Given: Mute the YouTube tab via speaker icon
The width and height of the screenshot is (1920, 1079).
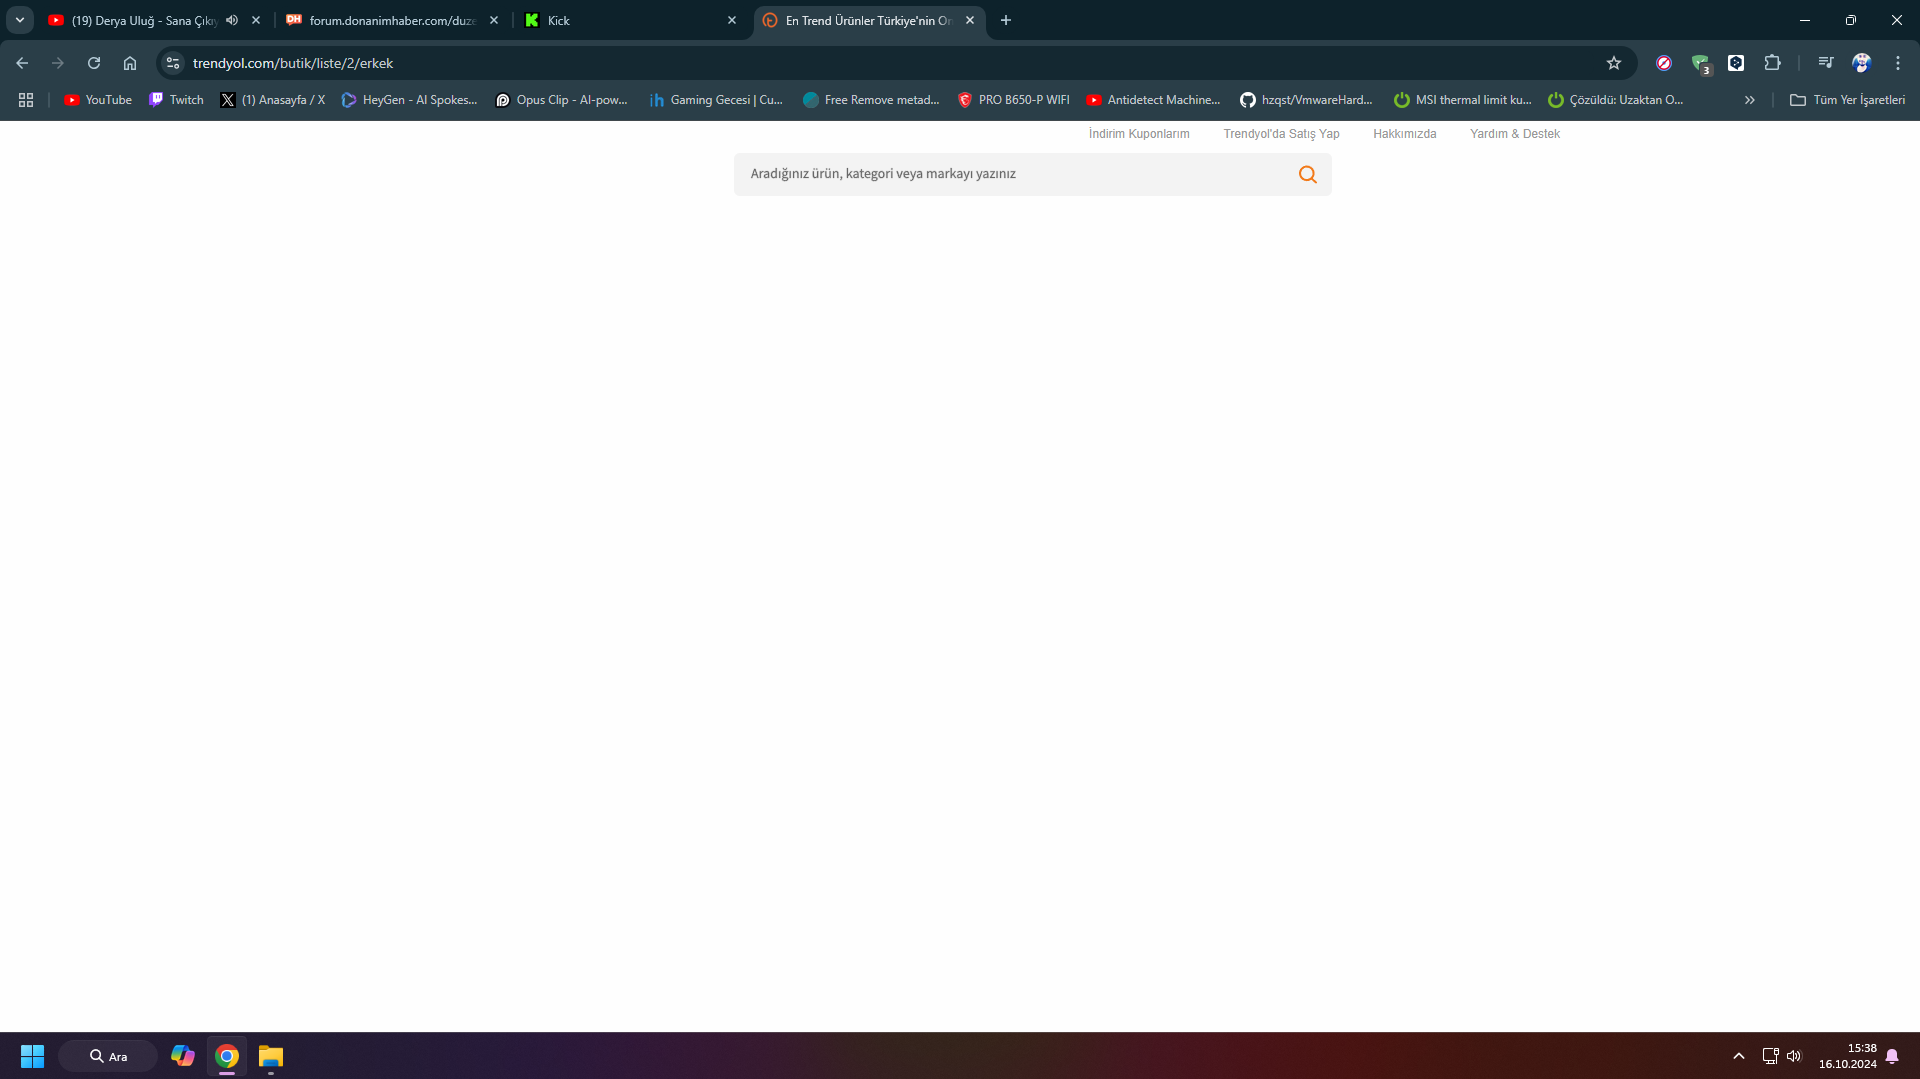Looking at the screenshot, I should 232,20.
